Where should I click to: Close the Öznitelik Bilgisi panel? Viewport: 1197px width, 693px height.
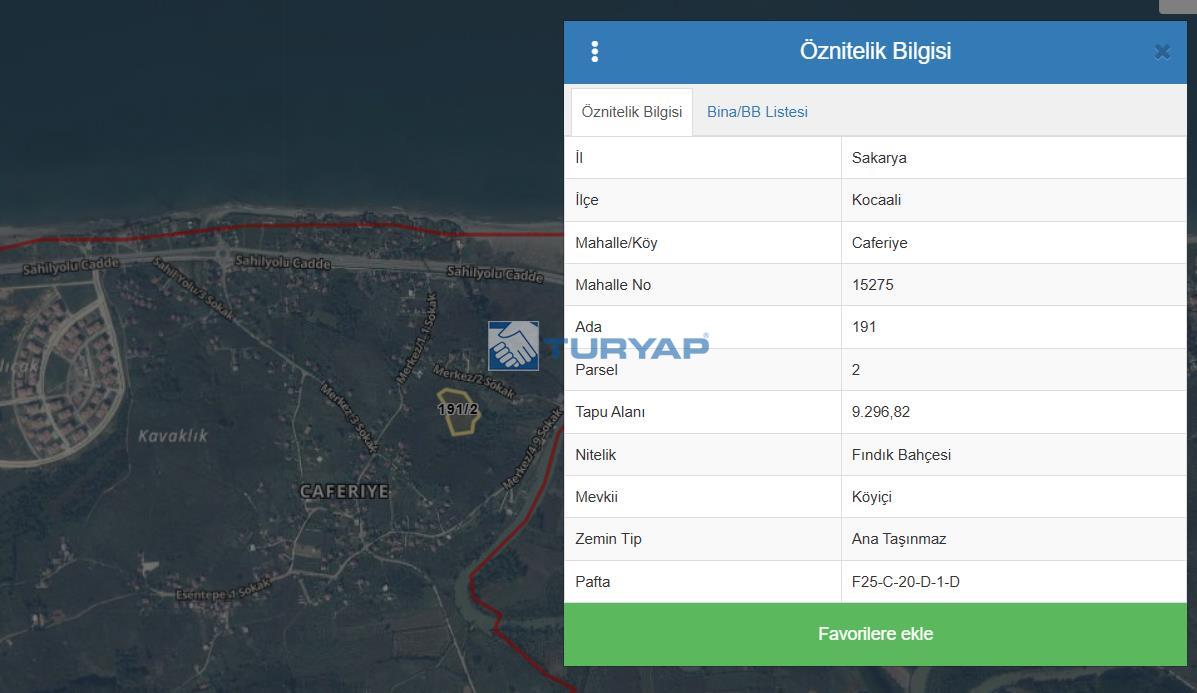click(1161, 52)
